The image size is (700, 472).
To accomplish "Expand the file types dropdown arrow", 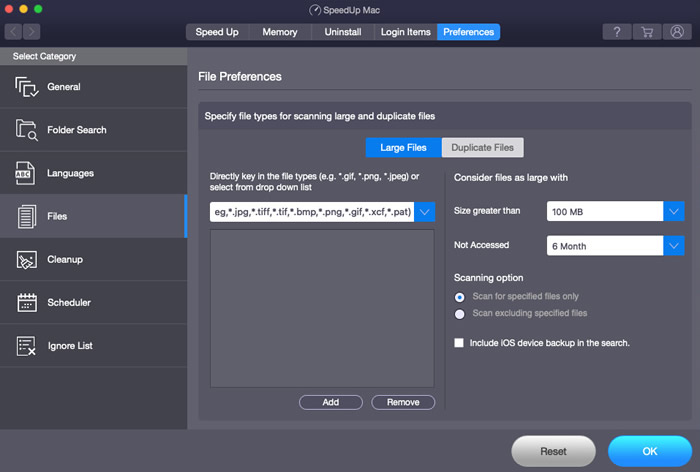I will tap(425, 212).
